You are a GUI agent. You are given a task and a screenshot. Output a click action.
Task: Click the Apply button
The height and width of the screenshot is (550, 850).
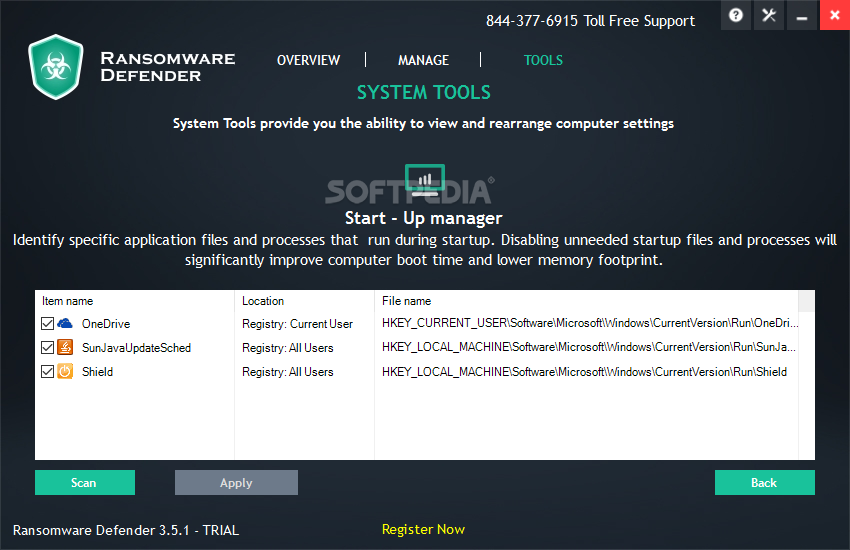point(236,482)
